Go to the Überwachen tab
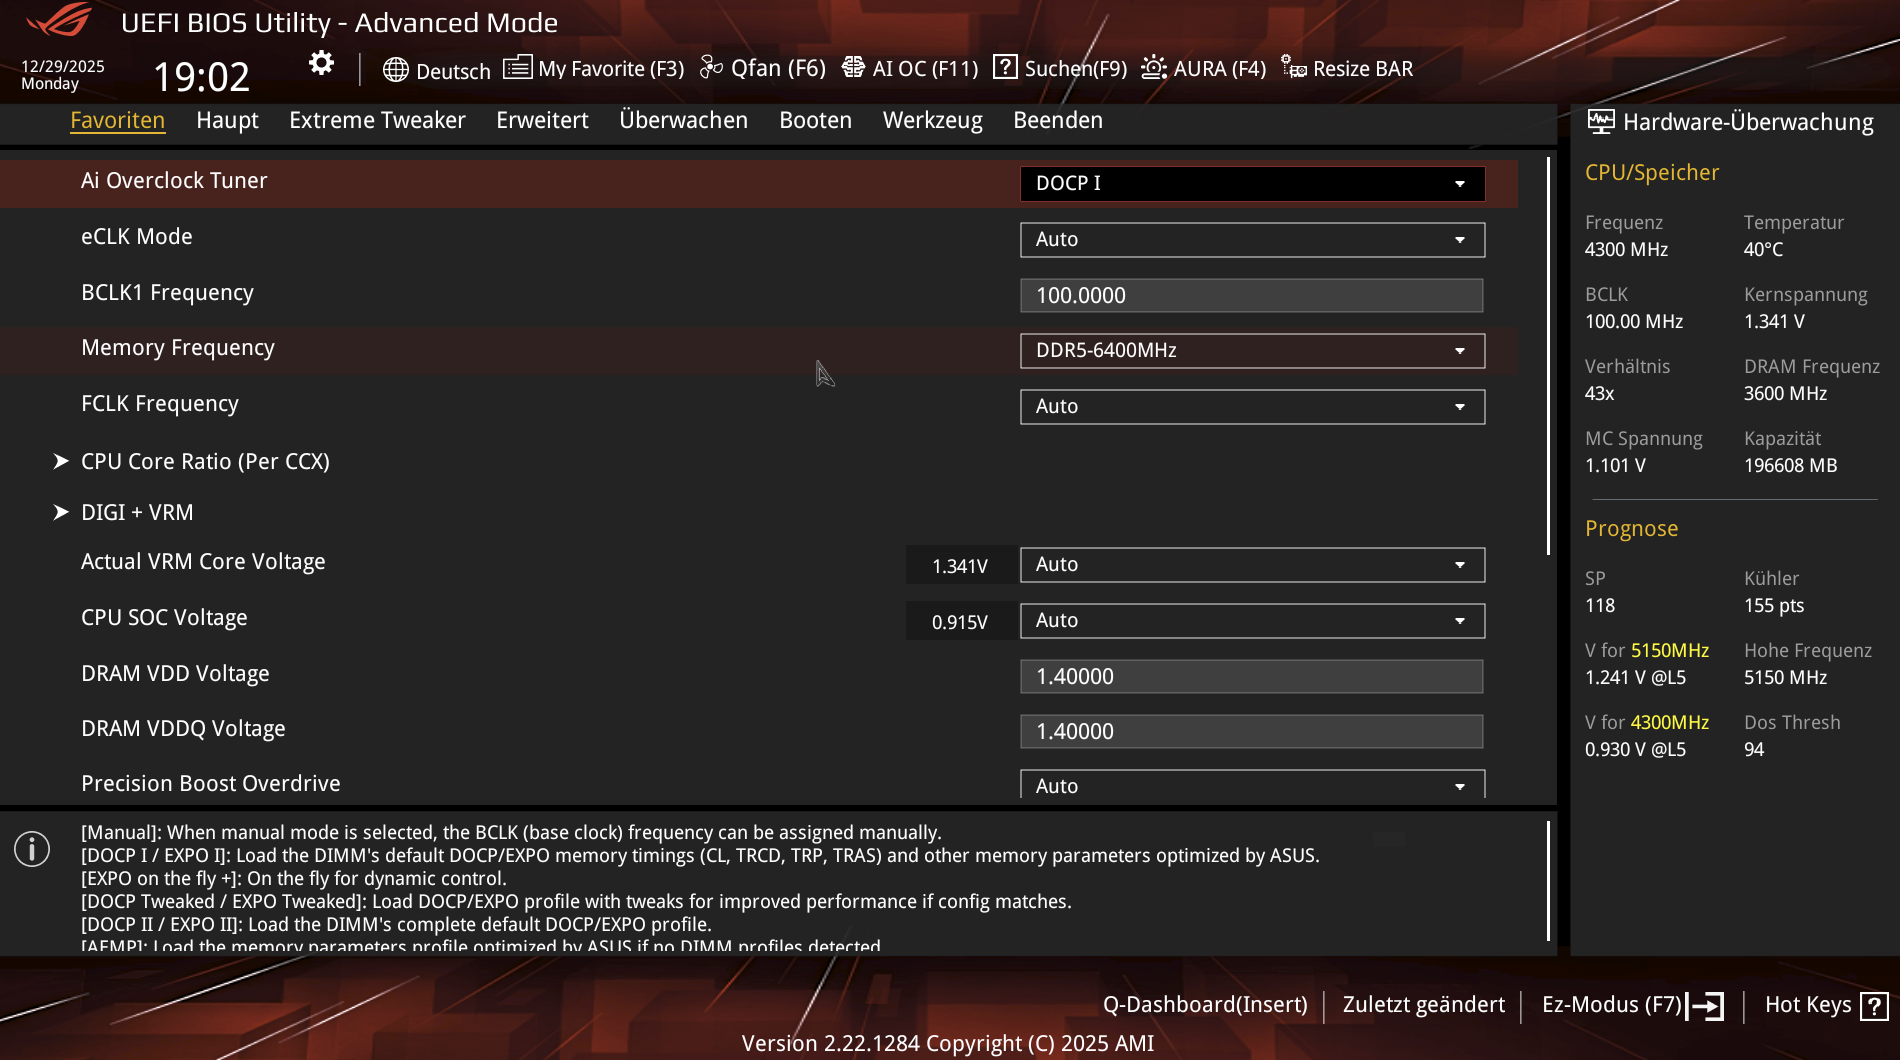Screen dimensions: 1900x1060 pos(683,120)
